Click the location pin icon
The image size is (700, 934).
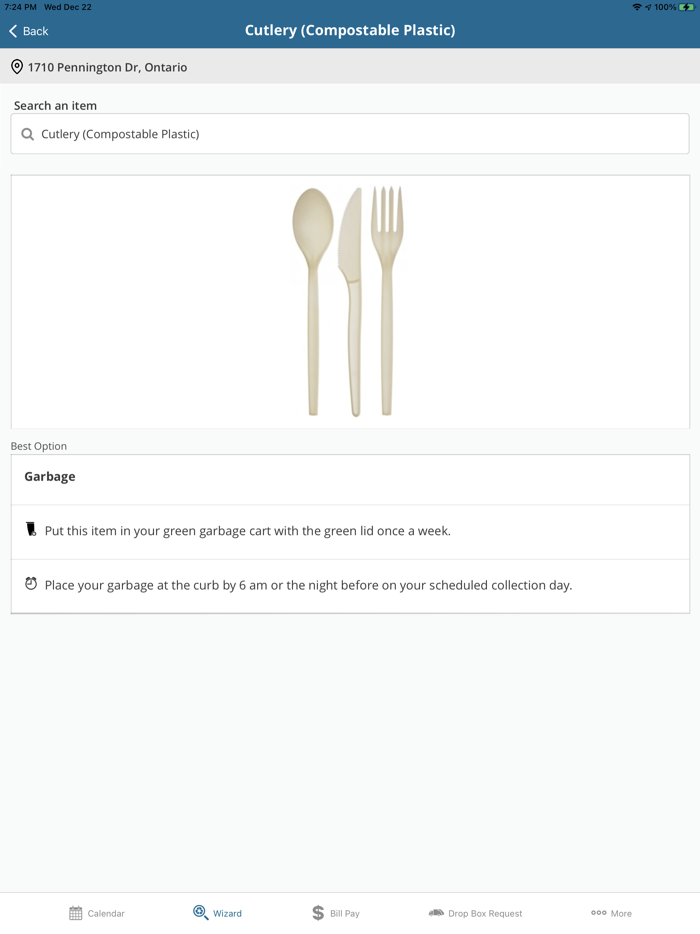(17, 67)
